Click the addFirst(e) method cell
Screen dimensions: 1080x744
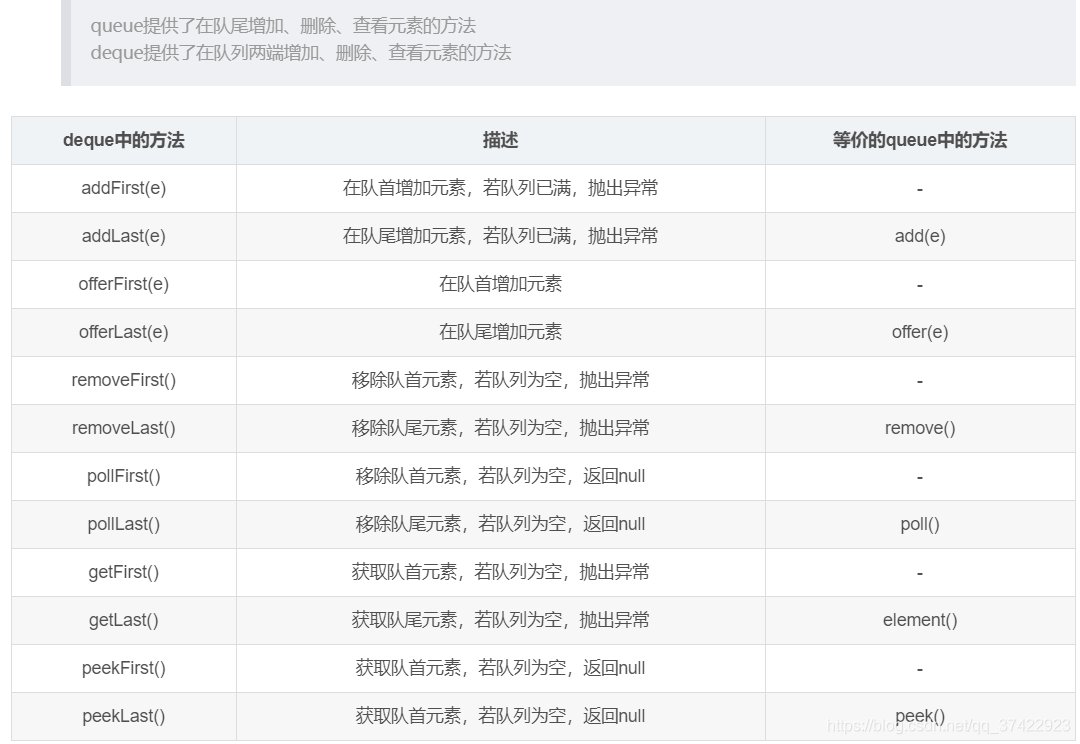[x=123, y=188]
